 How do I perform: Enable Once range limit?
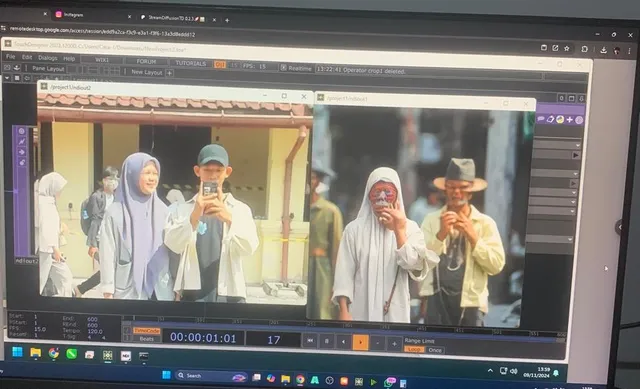pos(435,350)
